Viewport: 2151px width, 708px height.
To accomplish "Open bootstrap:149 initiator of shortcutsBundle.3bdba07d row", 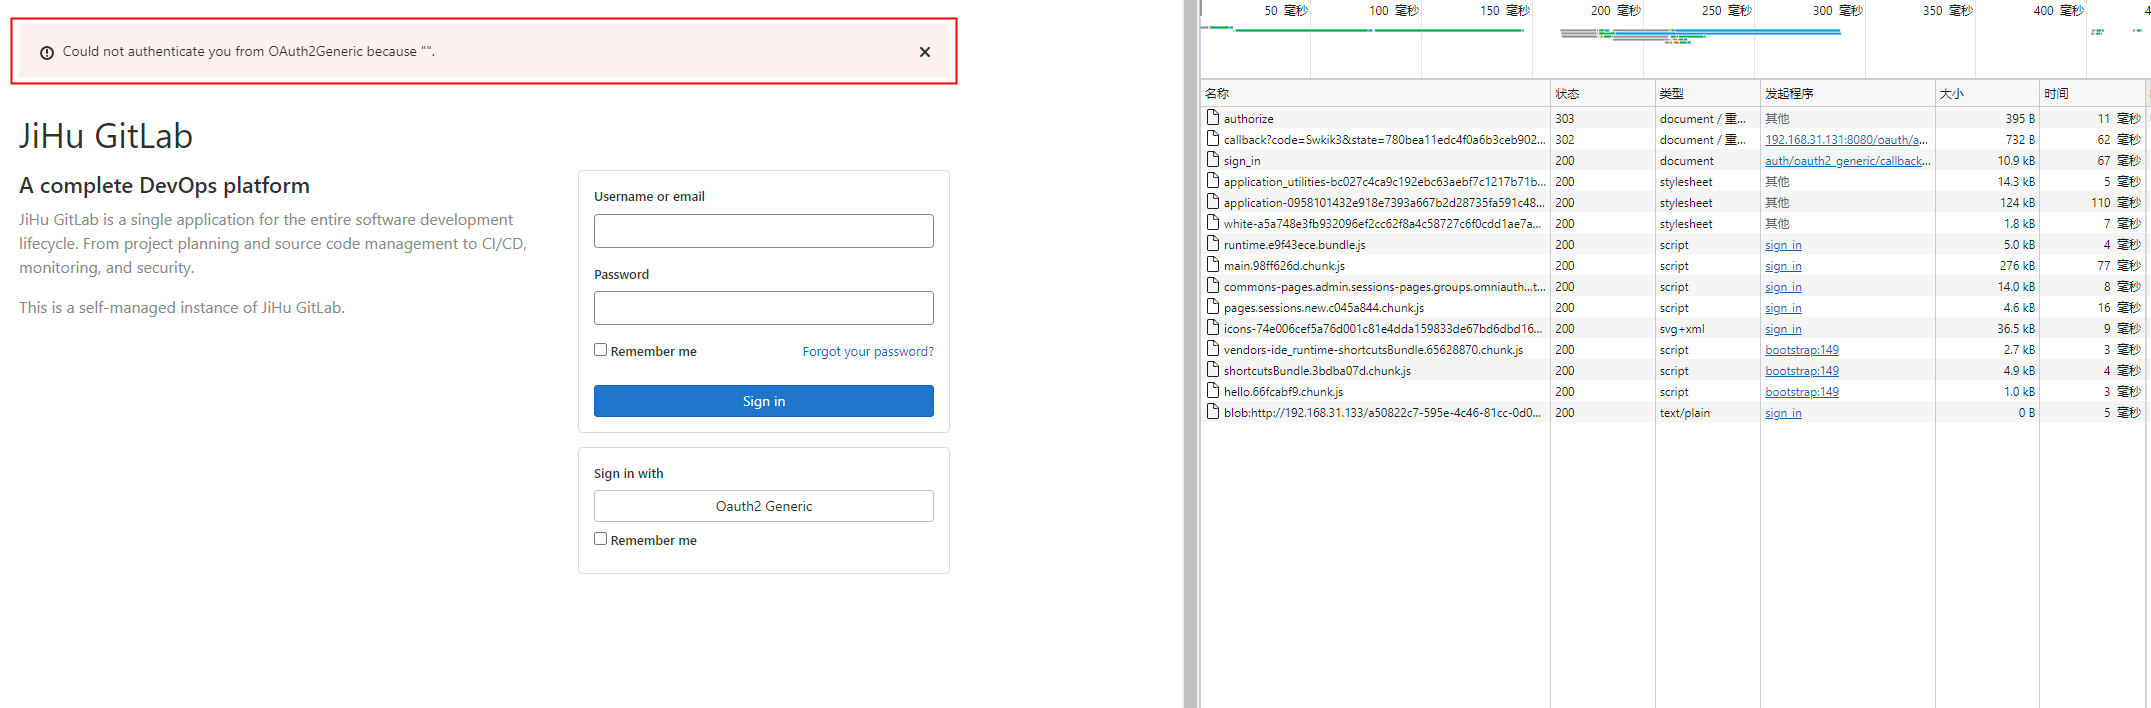I will [1802, 371].
